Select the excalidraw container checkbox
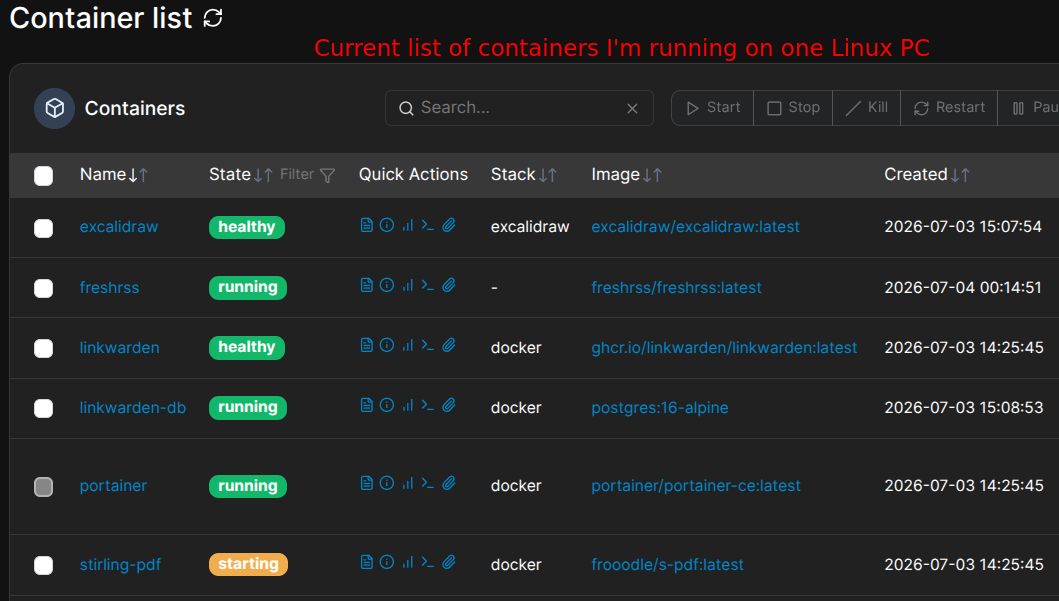 click(x=44, y=228)
